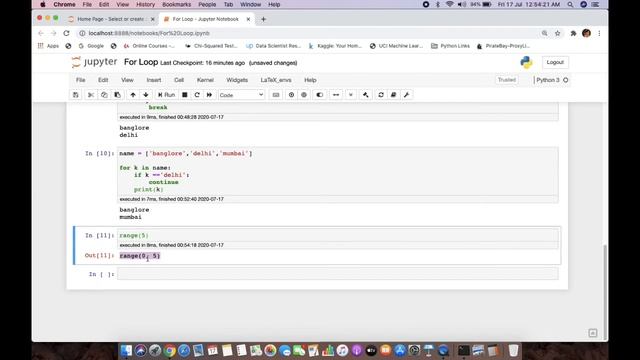Image resolution: width=640 pixels, height=360 pixels.
Task: Open the cell type Code dropdown
Action: pos(241,95)
